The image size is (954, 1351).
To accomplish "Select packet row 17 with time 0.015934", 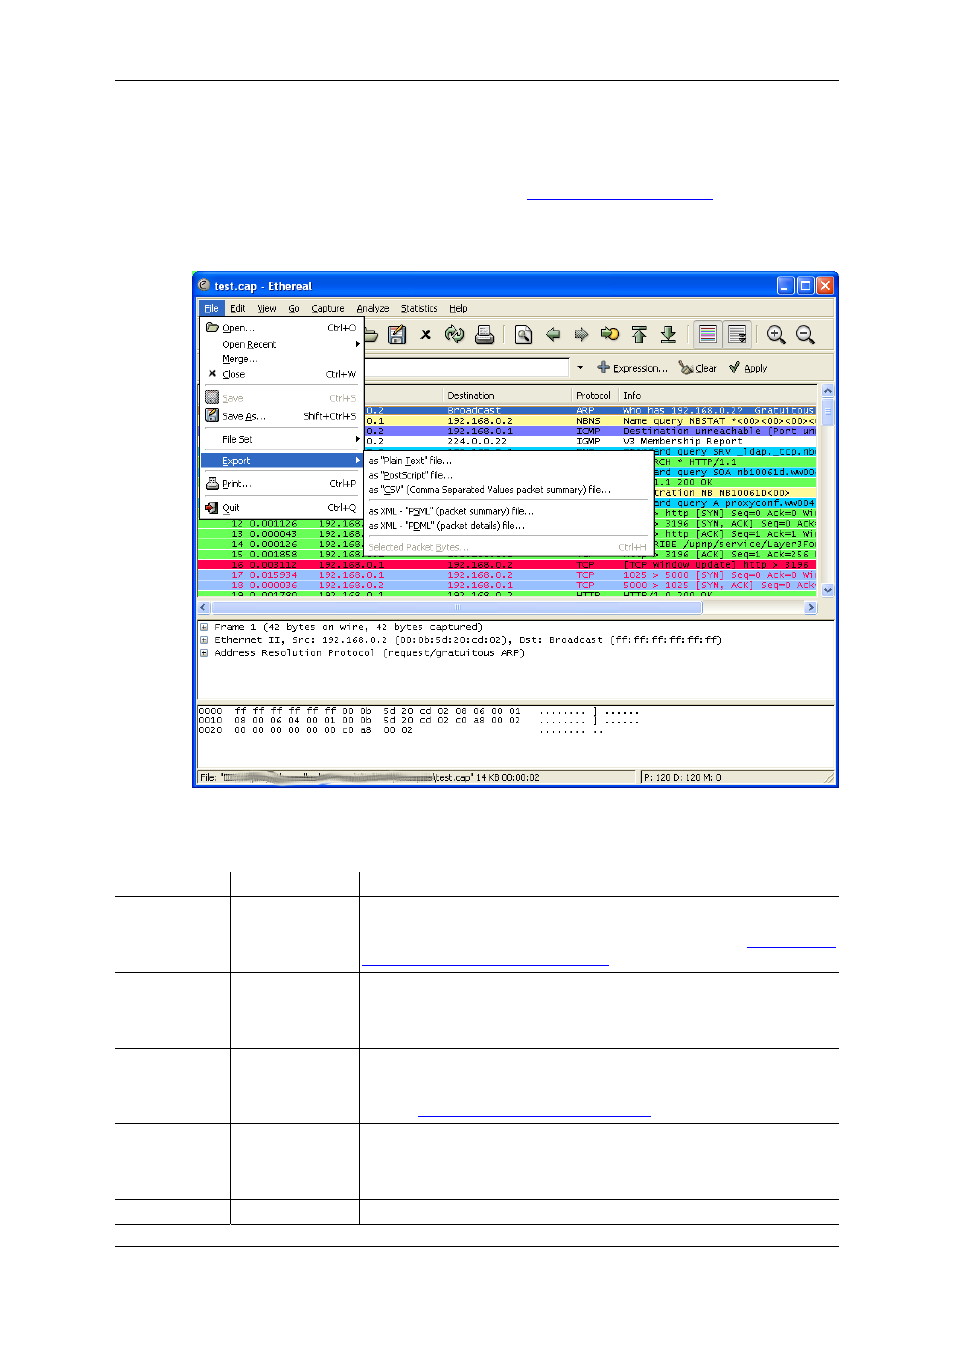I will tap(507, 575).
